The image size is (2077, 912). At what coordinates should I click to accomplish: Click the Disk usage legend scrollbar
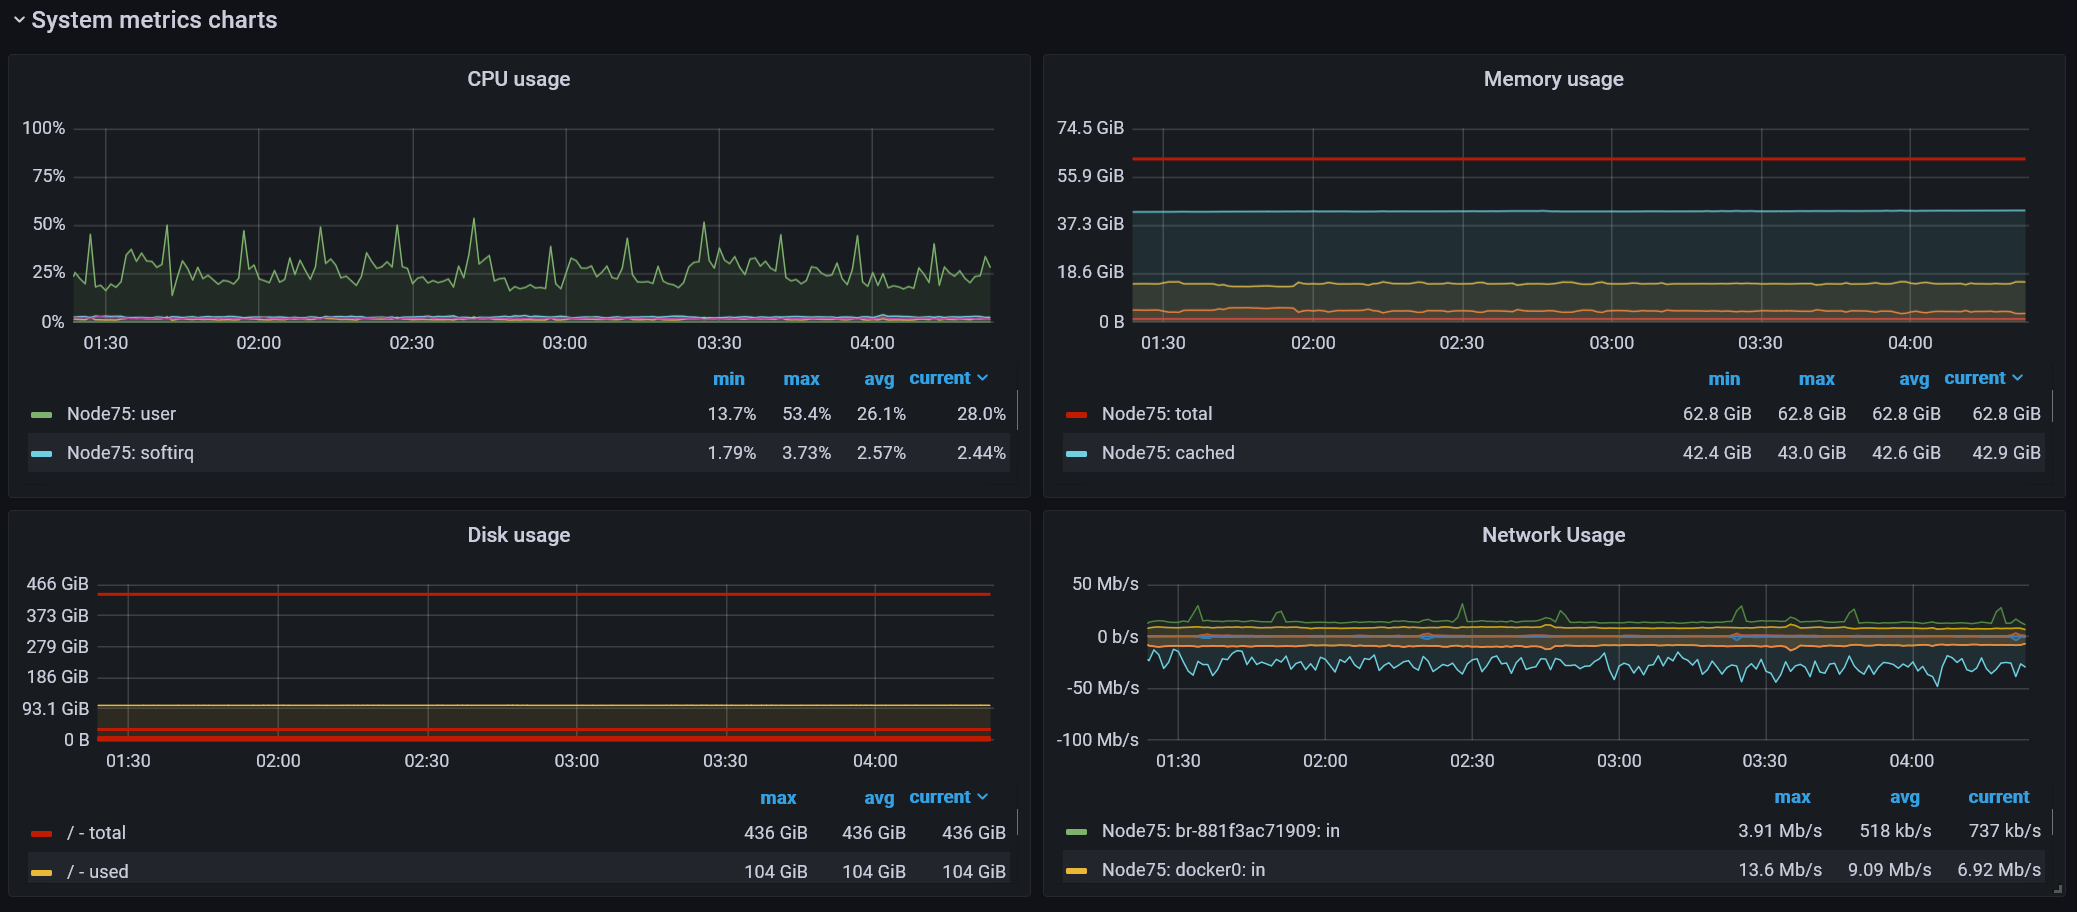(x=1018, y=822)
